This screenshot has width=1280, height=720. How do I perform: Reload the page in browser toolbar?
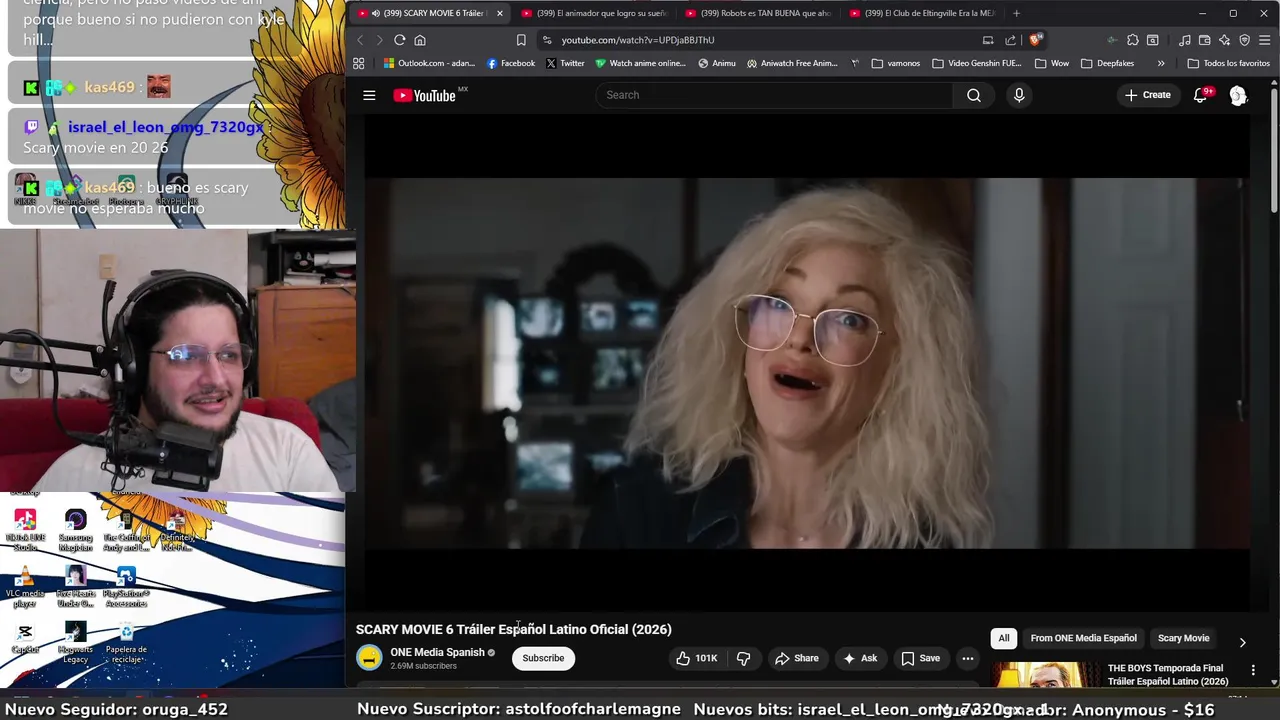point(399,40)
